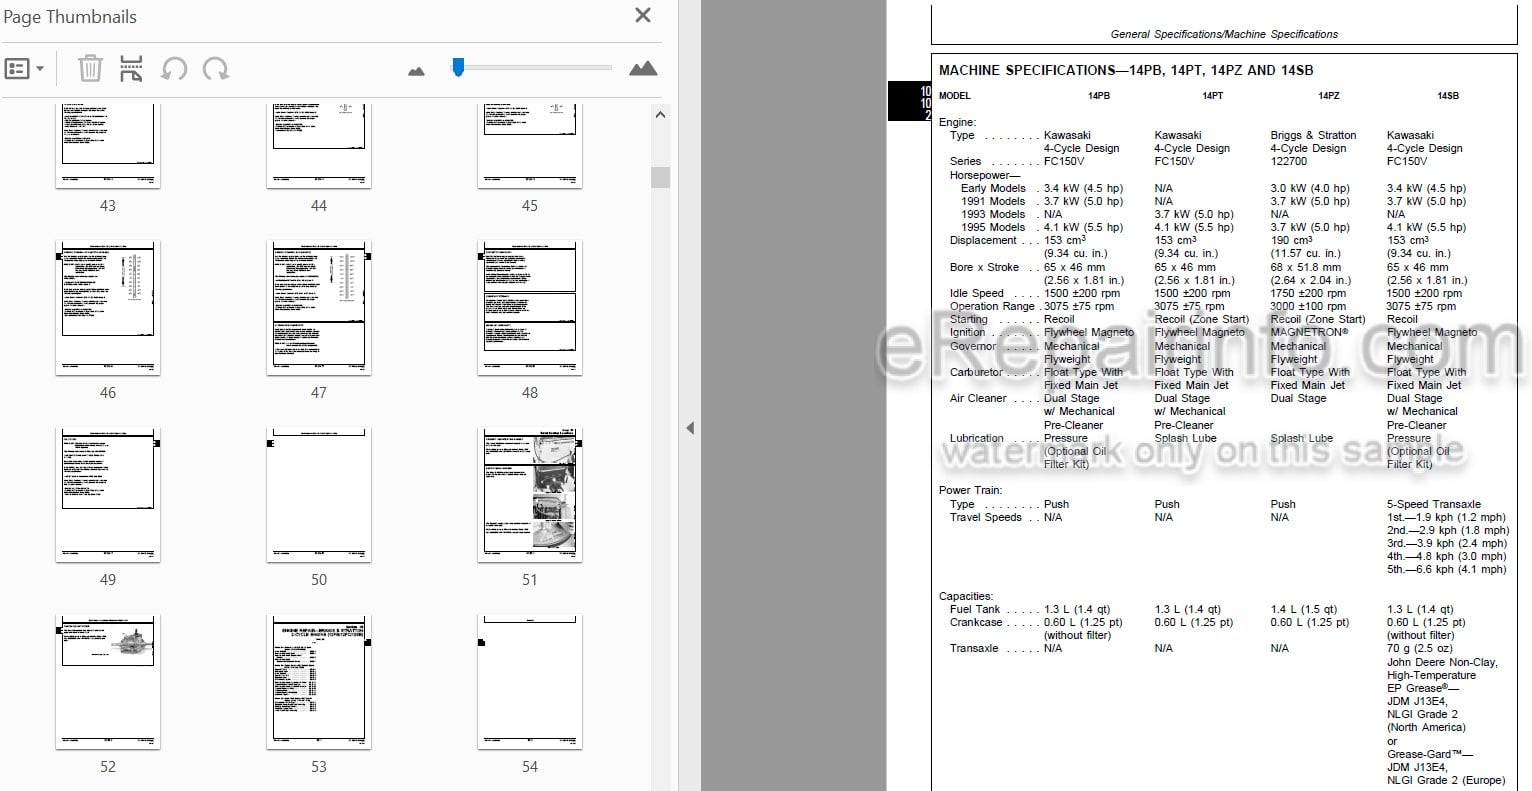The width and height of the screenshot is (1532, 791).
Task: Click the Page Thumbnails panel title
Action: 69,17
